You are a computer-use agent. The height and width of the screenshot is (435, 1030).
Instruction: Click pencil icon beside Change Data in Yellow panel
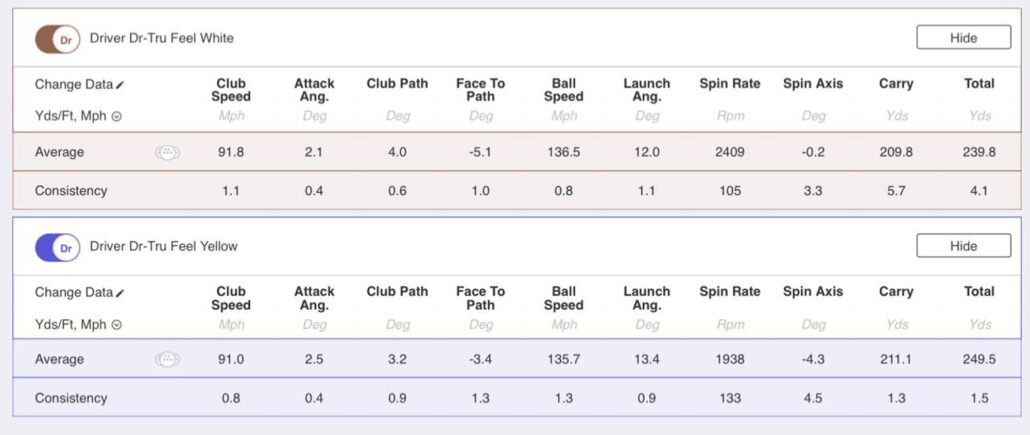click(x=120, y=293)
